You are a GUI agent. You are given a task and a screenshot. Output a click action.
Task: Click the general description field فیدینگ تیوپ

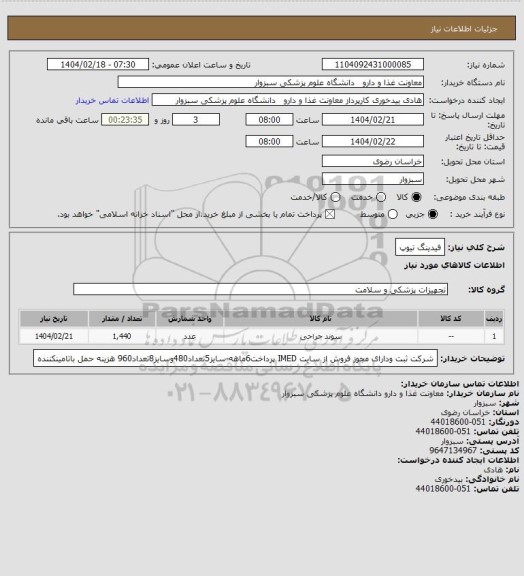(420, 247)
